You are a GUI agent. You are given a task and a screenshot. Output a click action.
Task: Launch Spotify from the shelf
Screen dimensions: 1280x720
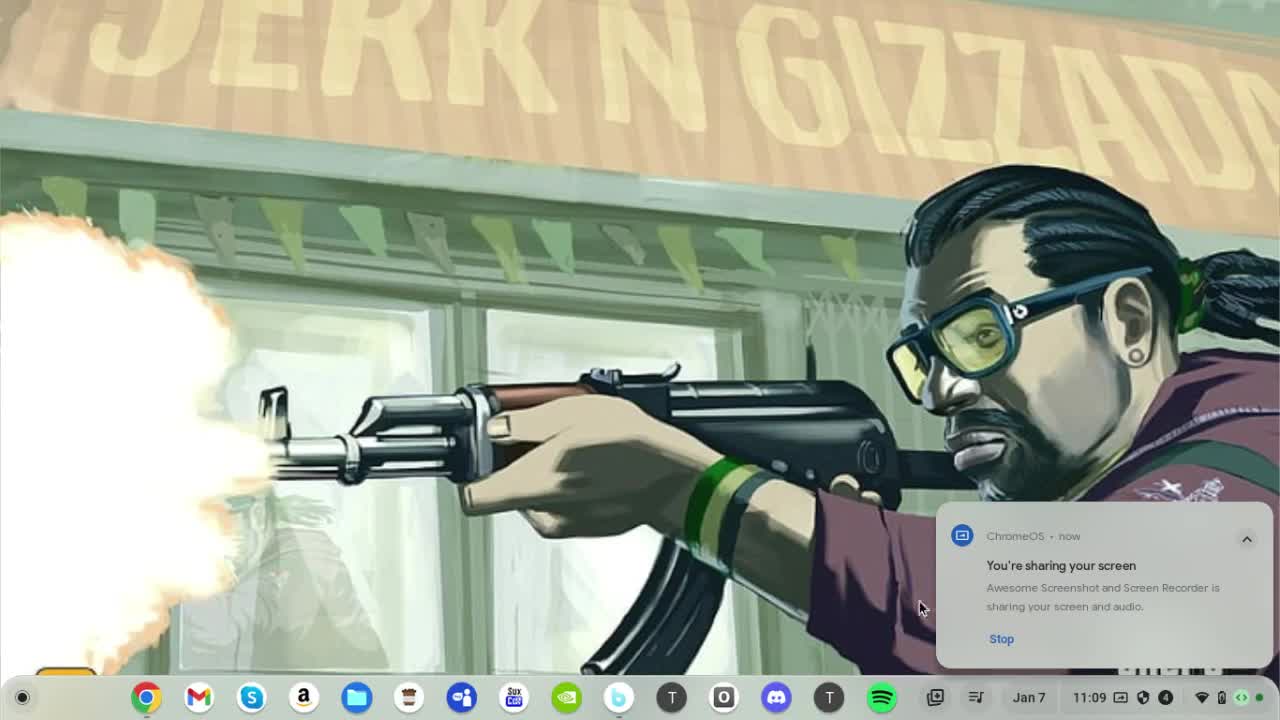(x=882, y=697)
